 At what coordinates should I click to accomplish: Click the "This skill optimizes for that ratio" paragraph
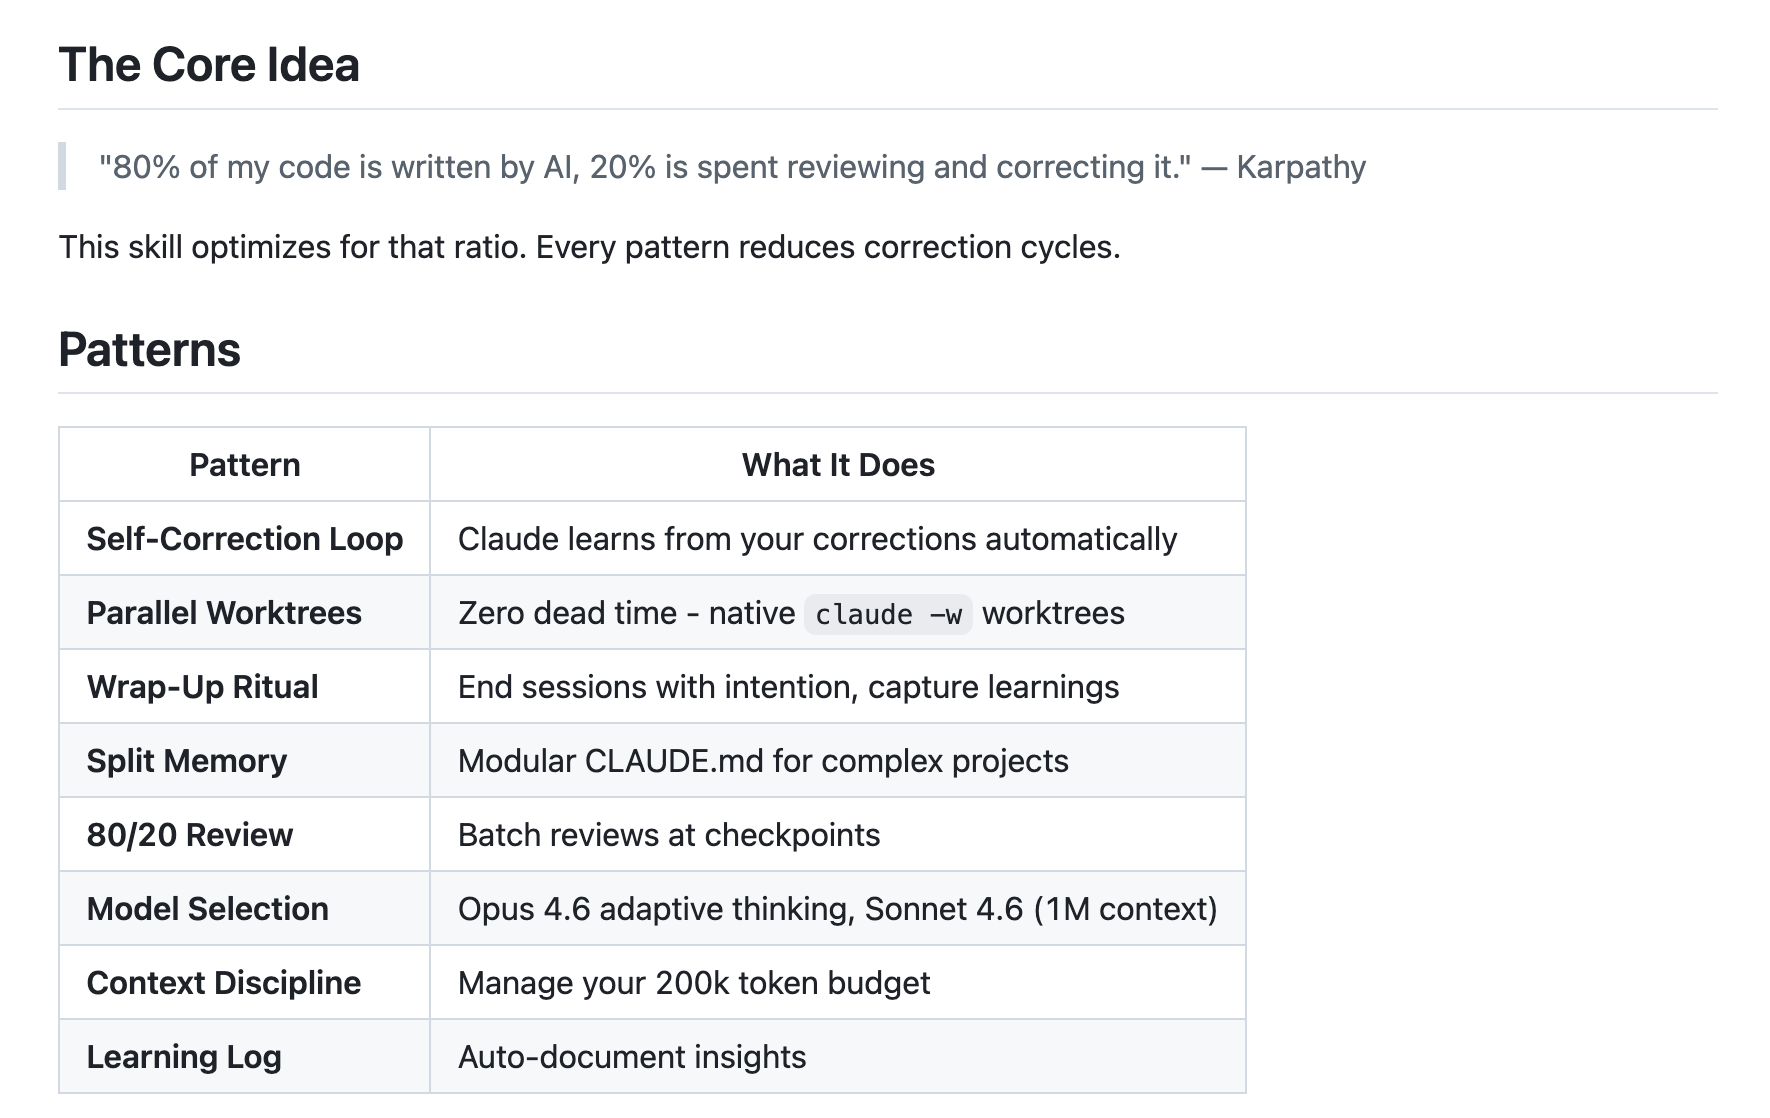[589, 247]
